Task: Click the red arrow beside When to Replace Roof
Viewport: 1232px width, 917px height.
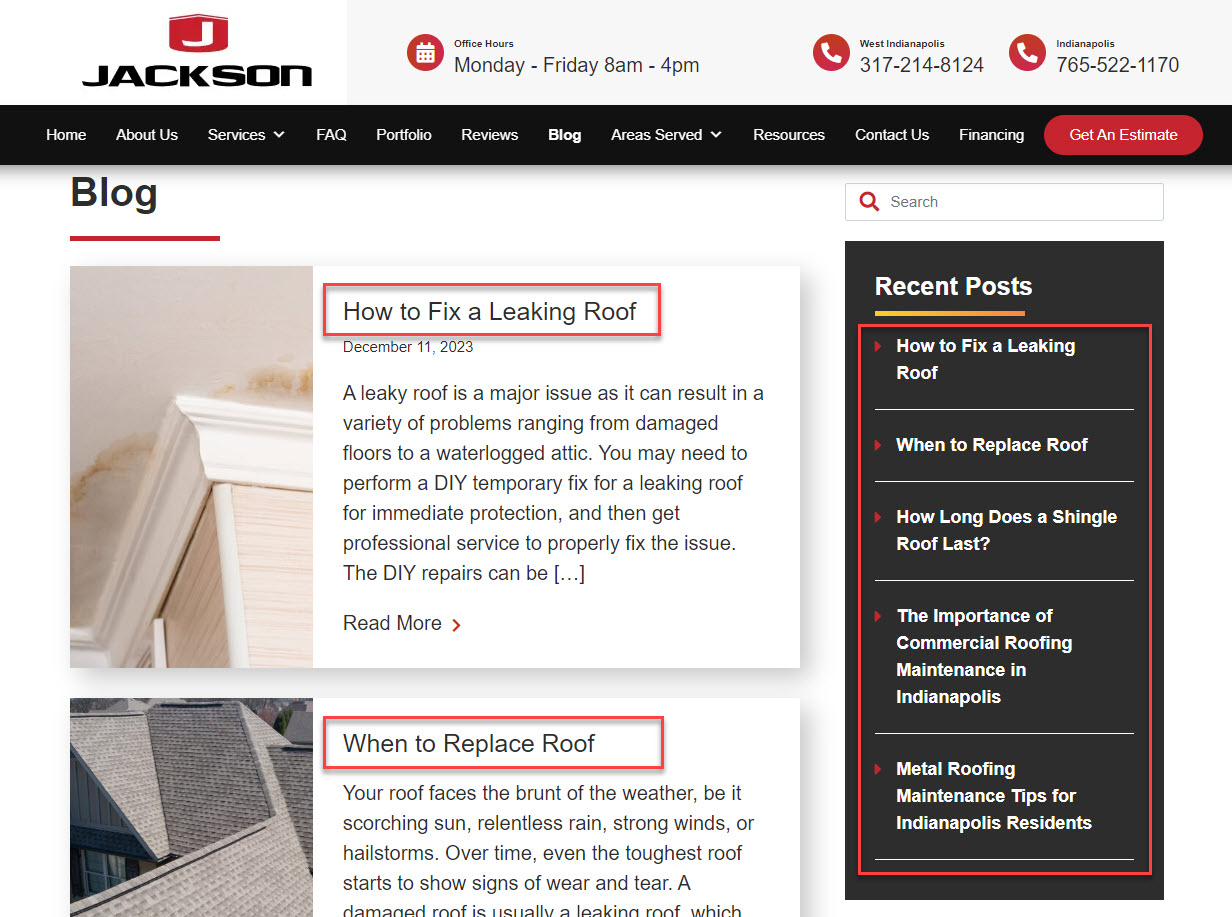Action: point(876,445)
